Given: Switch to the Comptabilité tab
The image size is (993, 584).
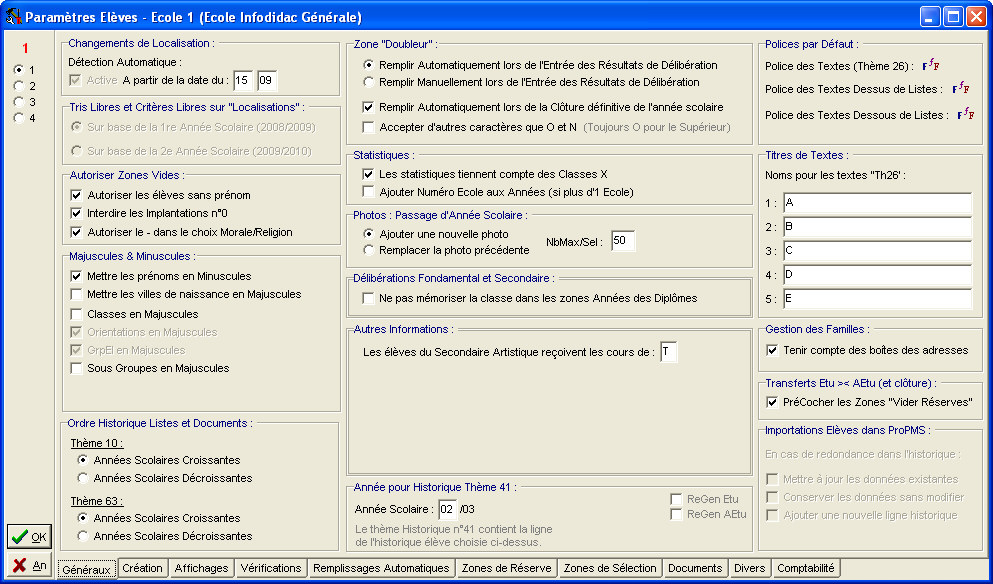Looking at the screenshot, I should (806, 568).
